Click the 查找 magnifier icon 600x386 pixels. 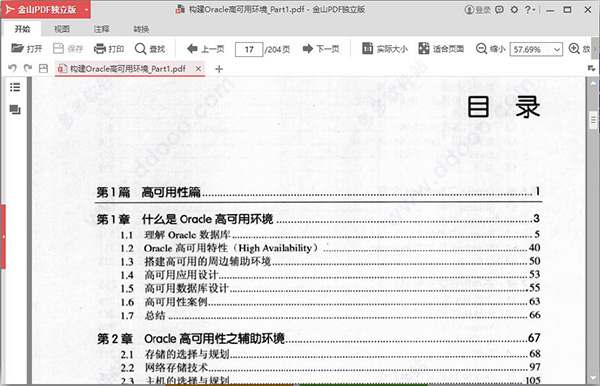(x=140, y=49)
